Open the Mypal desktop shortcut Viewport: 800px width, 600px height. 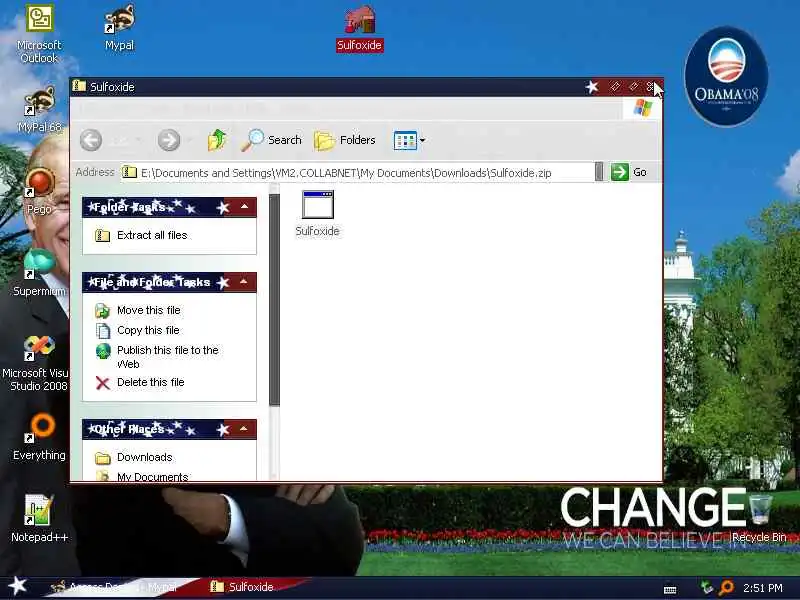pyautogui.click(x=119, y=28)
